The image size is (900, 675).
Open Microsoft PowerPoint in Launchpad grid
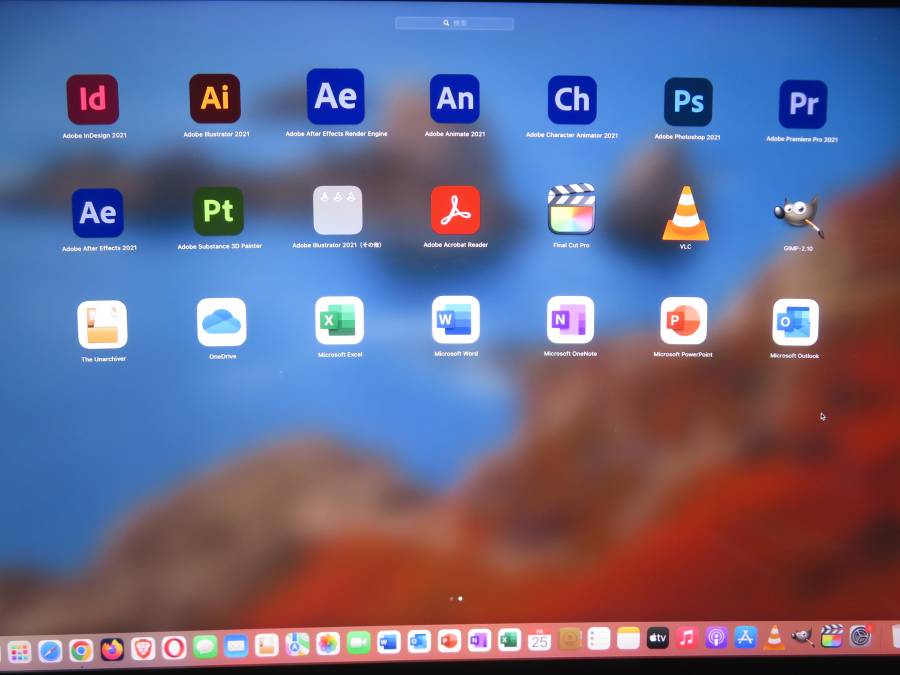683,320
